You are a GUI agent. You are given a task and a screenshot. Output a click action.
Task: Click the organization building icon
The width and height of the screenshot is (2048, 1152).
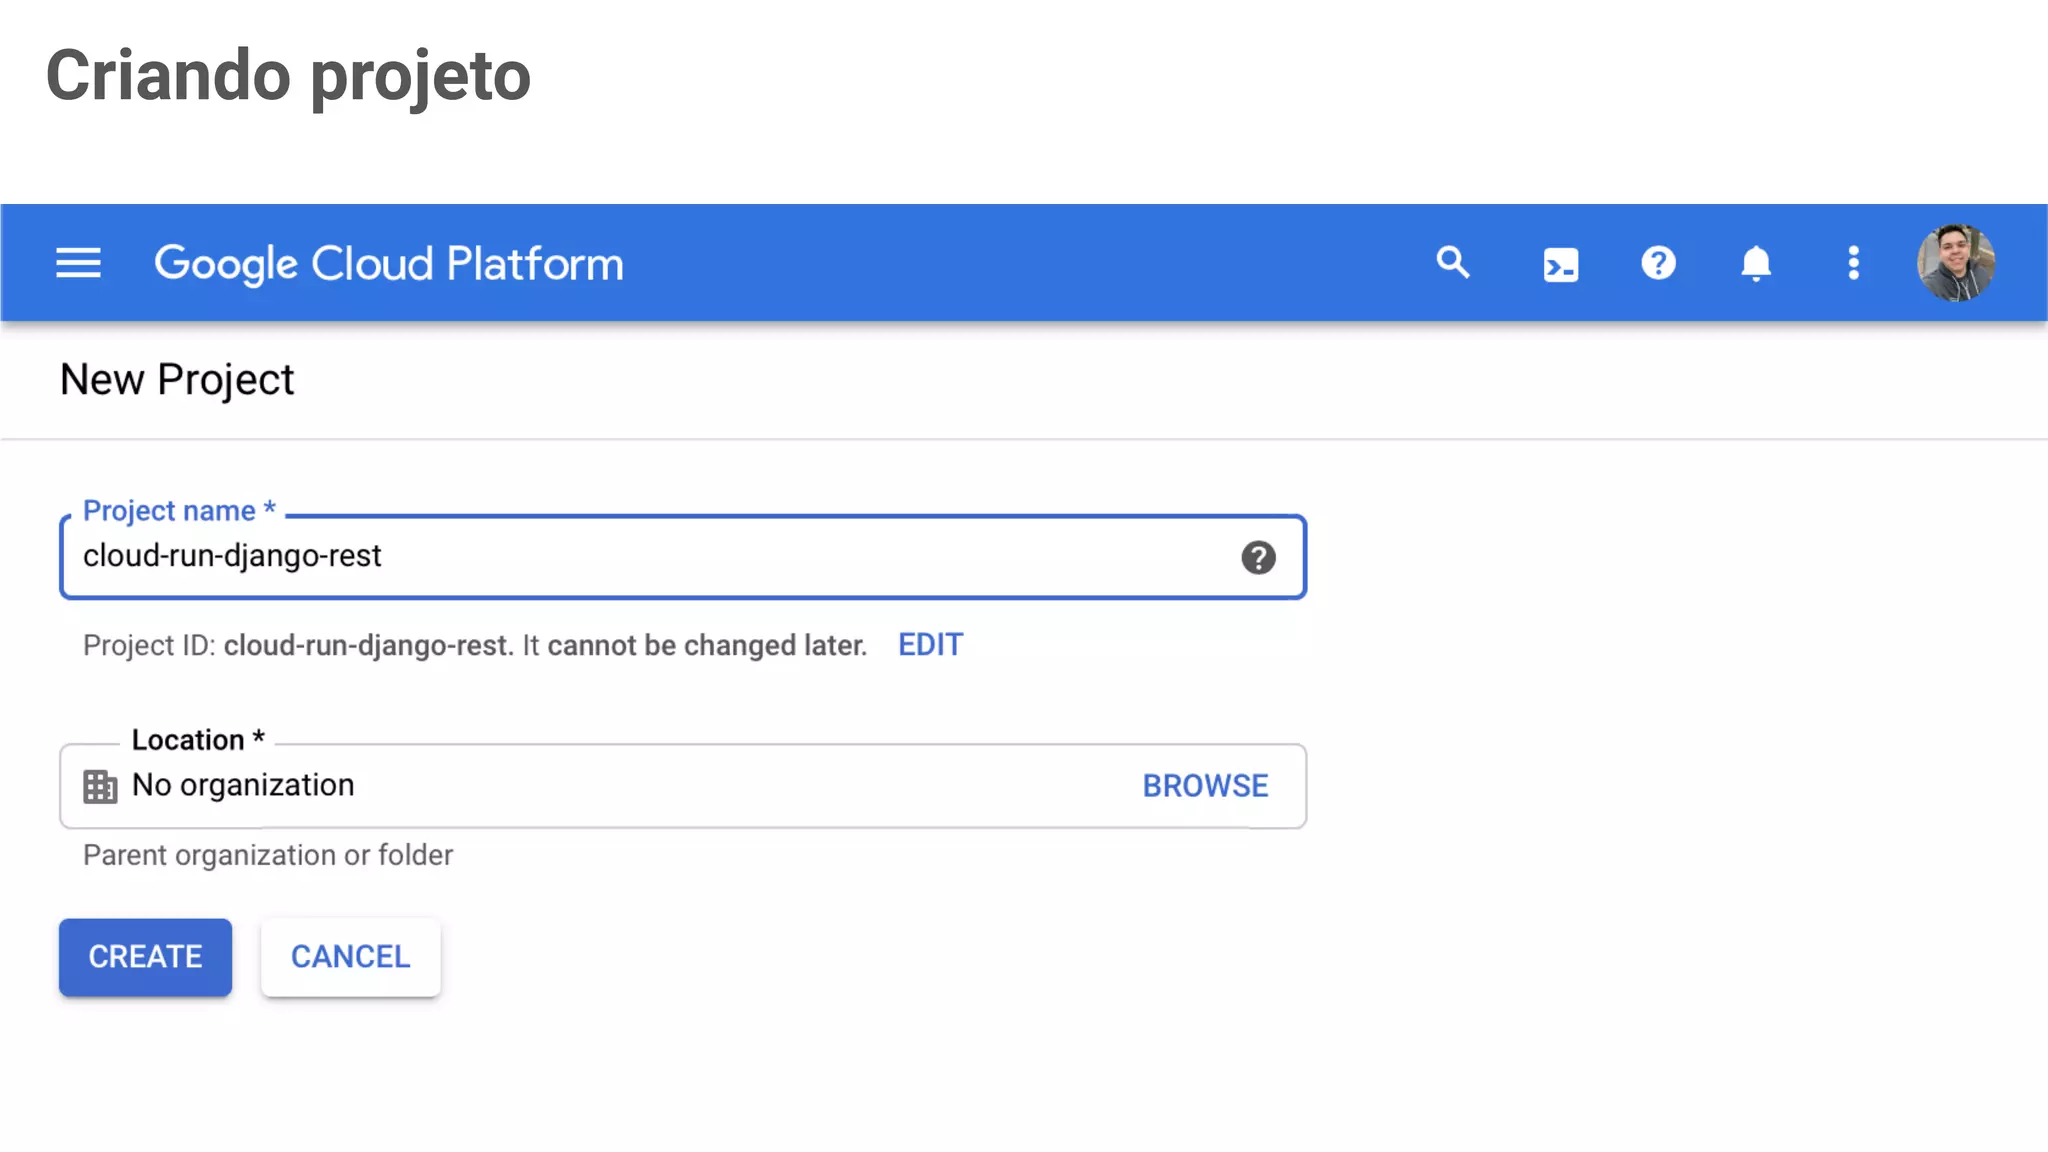pos(100,786)
